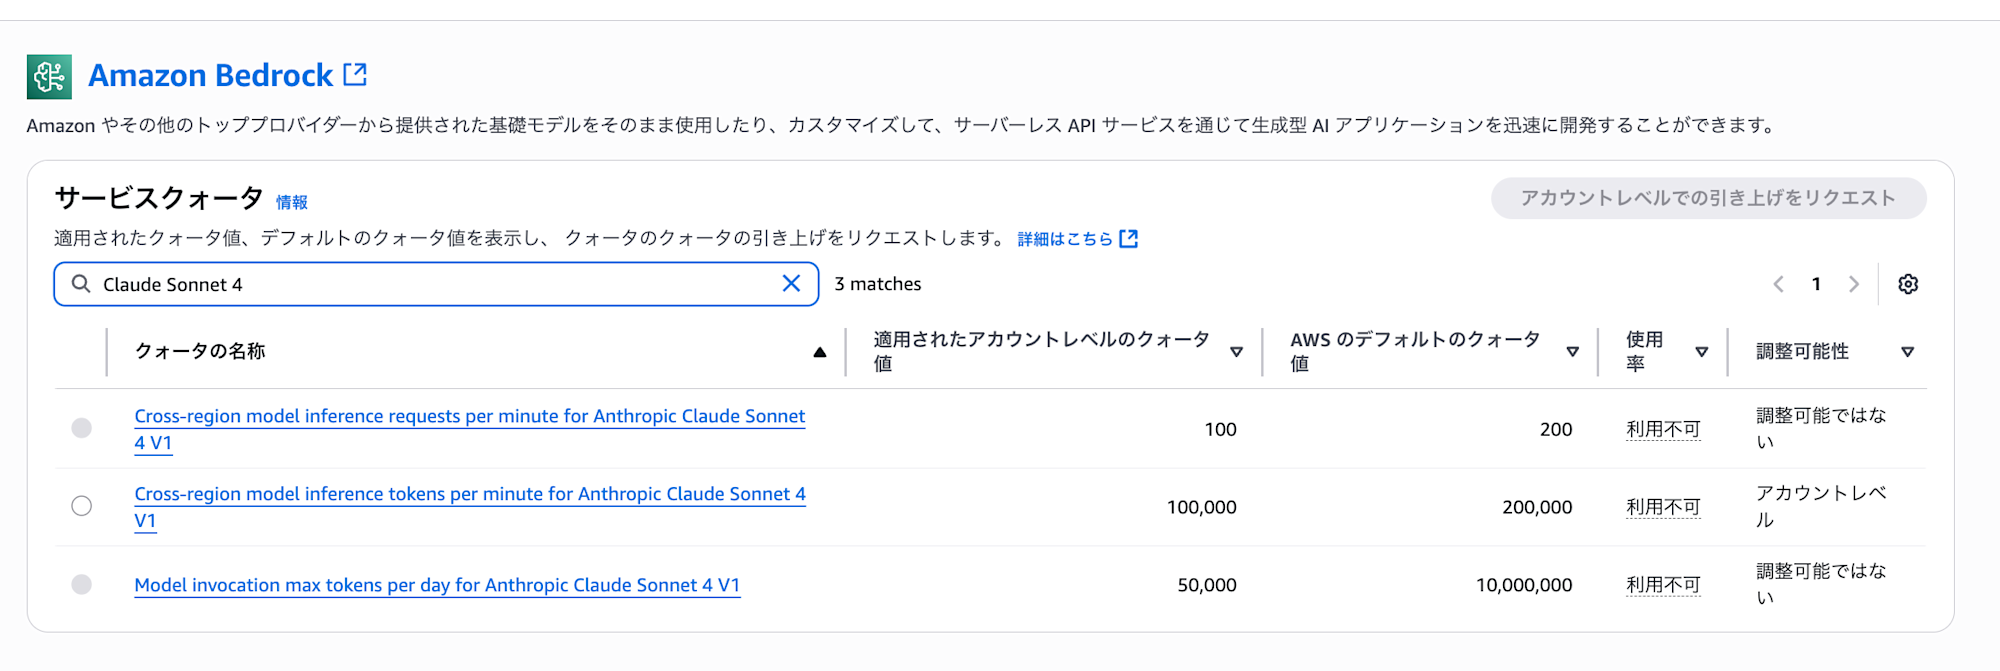Select radio for Model invocation max tokens quota

coord(82,584)
